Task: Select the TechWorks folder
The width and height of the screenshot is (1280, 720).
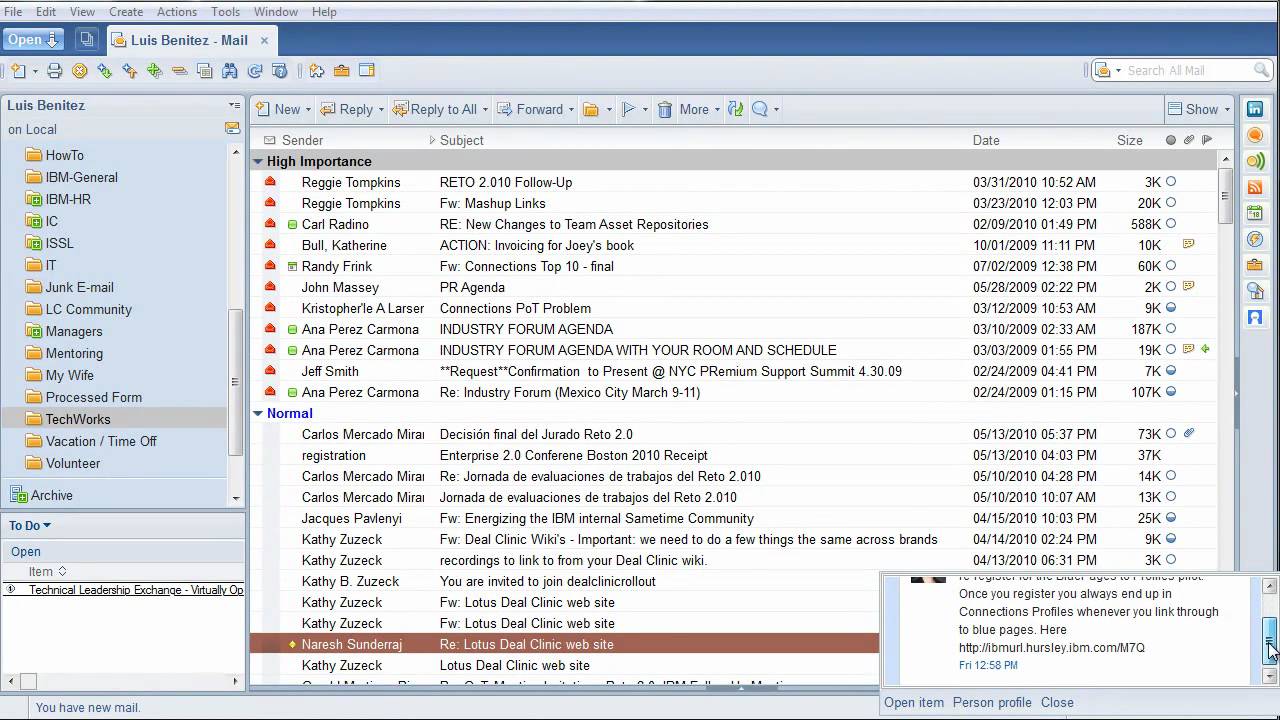Action: coord(78,419)
